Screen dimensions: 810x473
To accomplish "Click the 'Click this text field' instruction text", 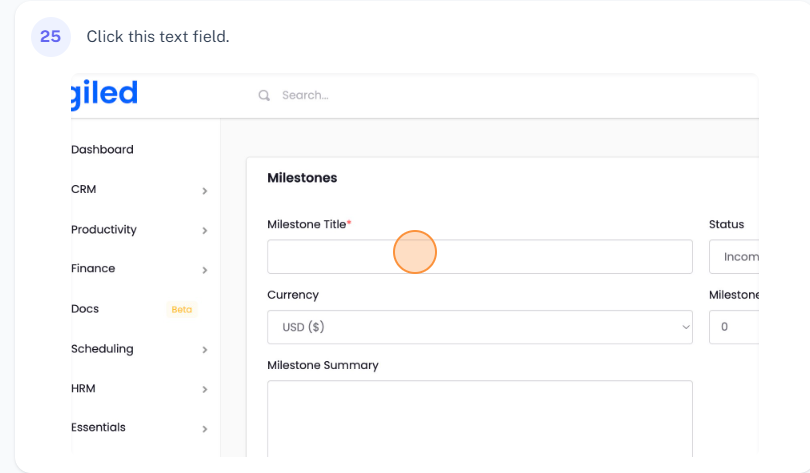I will pyautogui.click(x=158, y=37).
